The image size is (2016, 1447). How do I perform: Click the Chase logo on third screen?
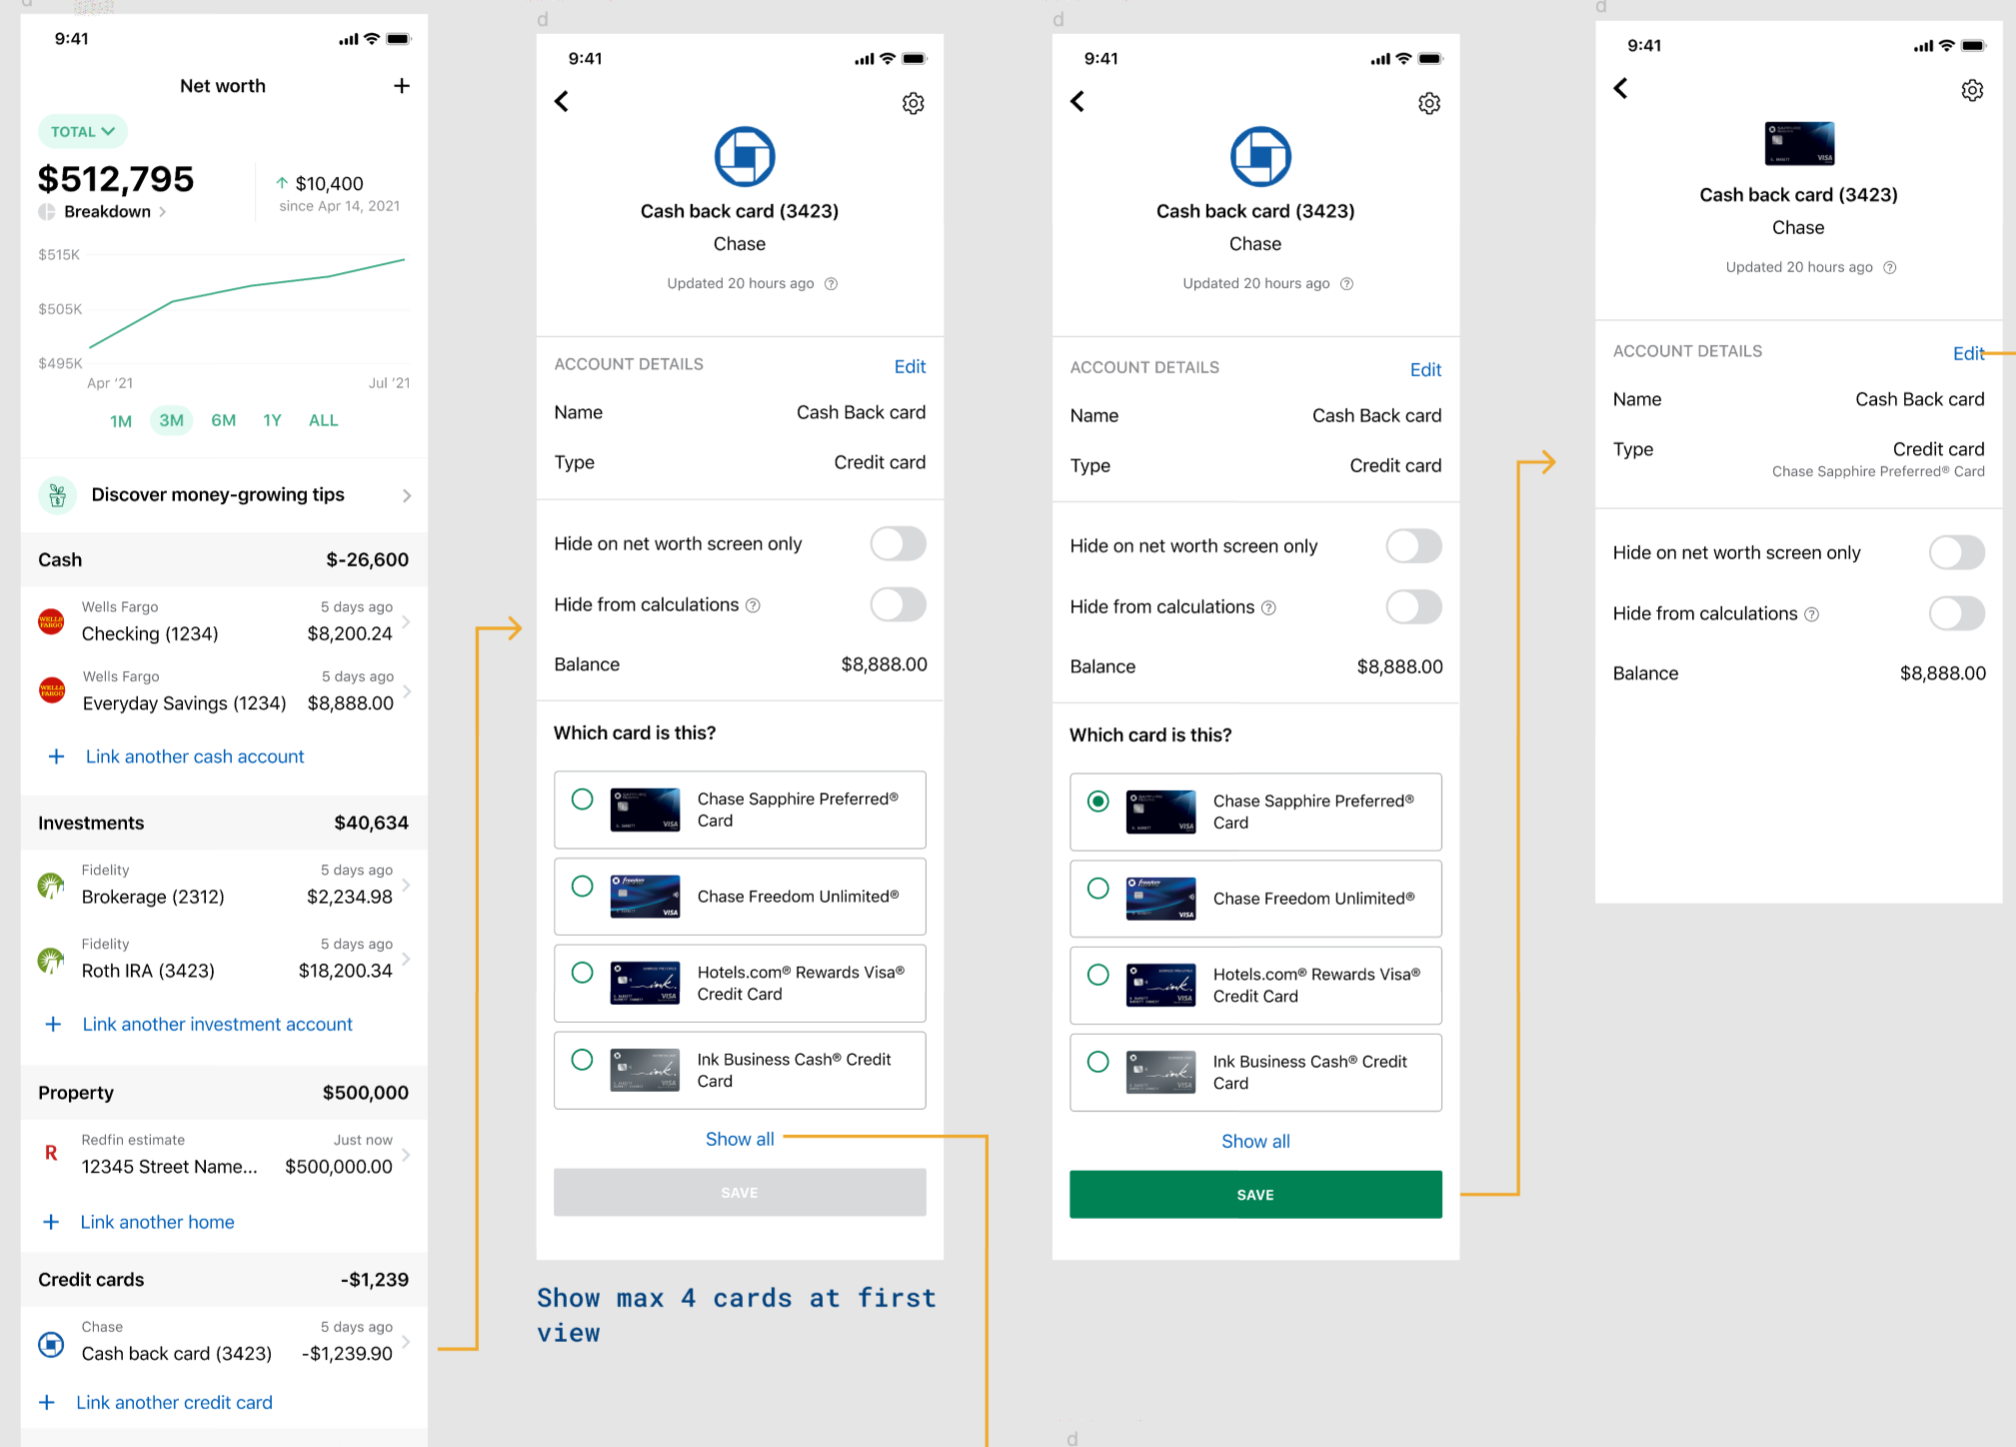pyautogui.click(x=1259, y=157)
